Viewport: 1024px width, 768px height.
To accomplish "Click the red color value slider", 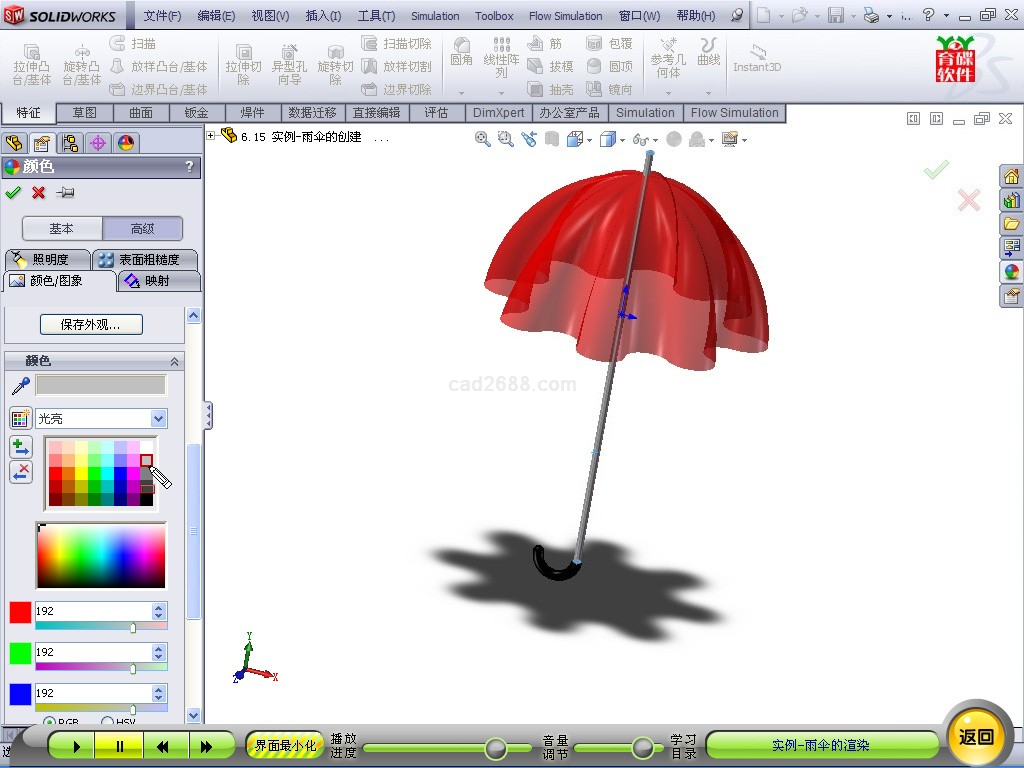I will (x=132, y=627).
